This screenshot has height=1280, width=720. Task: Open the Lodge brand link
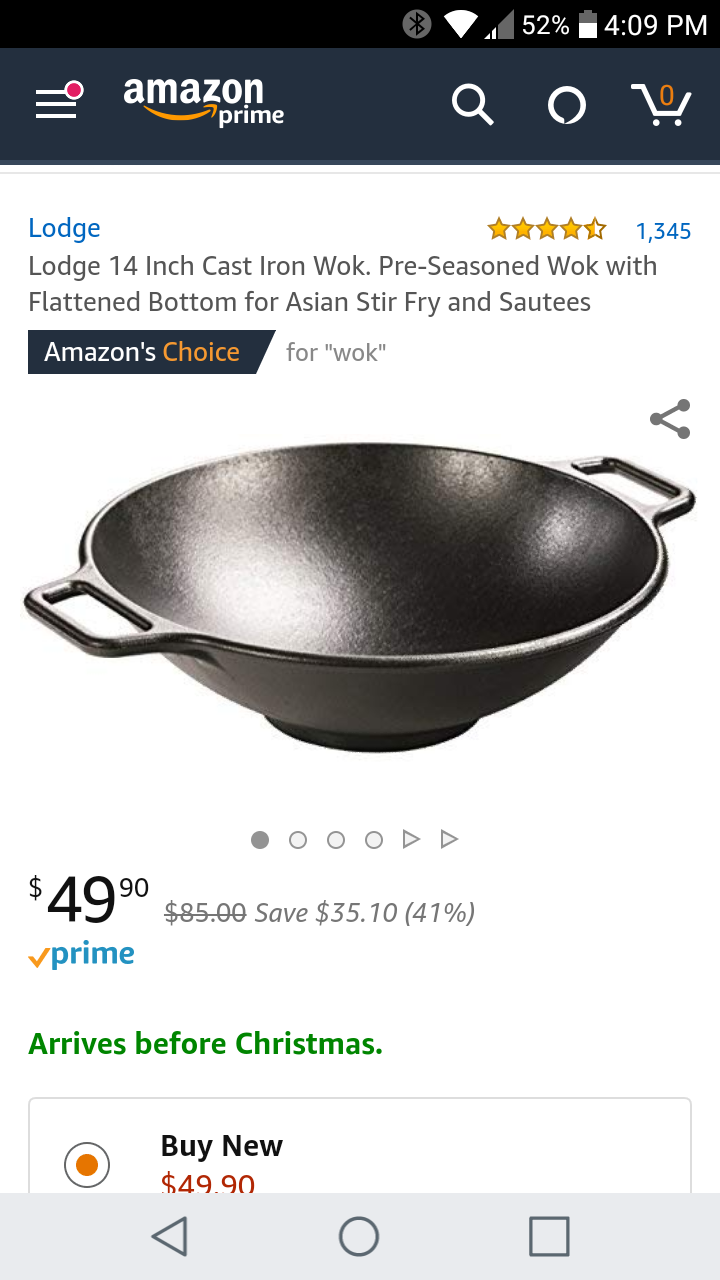(64, 228)
